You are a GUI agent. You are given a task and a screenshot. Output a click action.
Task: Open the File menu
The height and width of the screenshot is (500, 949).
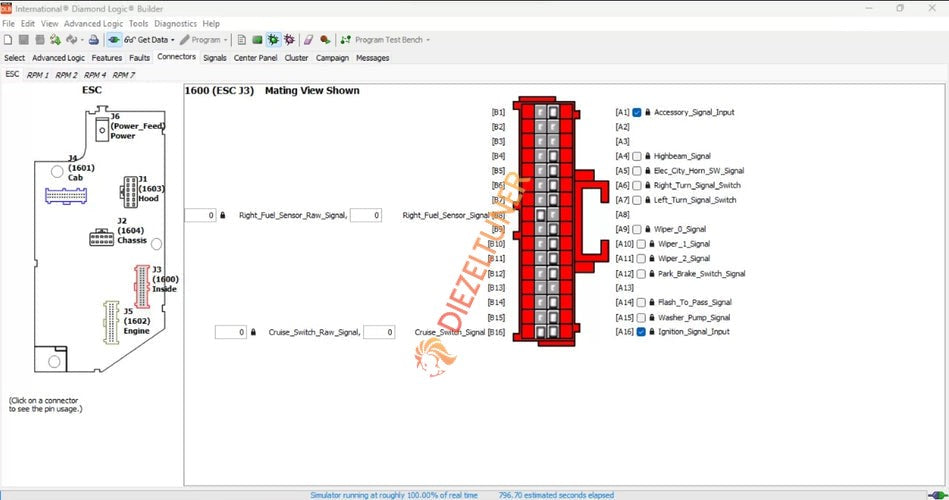(8, 24)
